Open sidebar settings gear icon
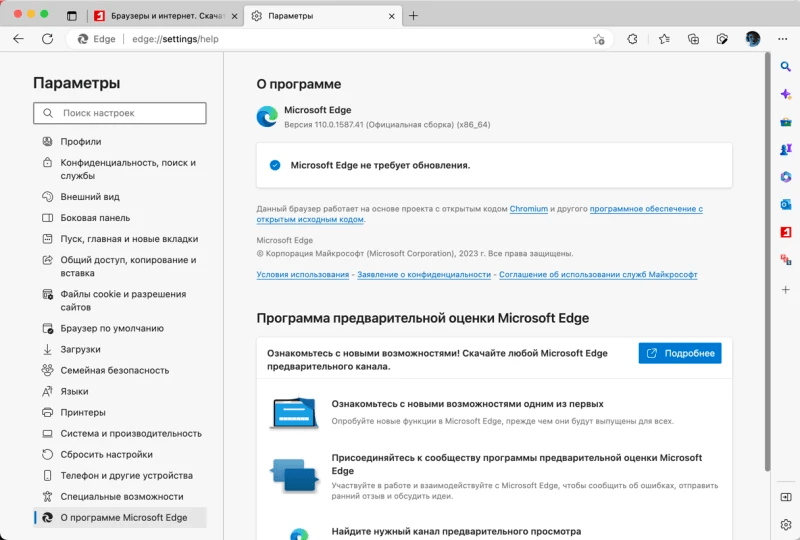Screen dimensions: 800x540 click(786, 524)
